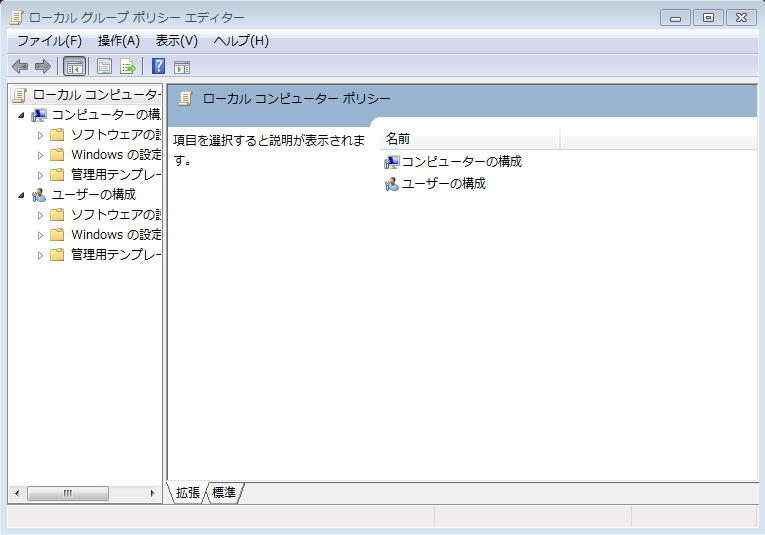This screenshot has width=765, height=535.
Task: Click the tree scrollbar left arrow
Action: pos(17,494)
